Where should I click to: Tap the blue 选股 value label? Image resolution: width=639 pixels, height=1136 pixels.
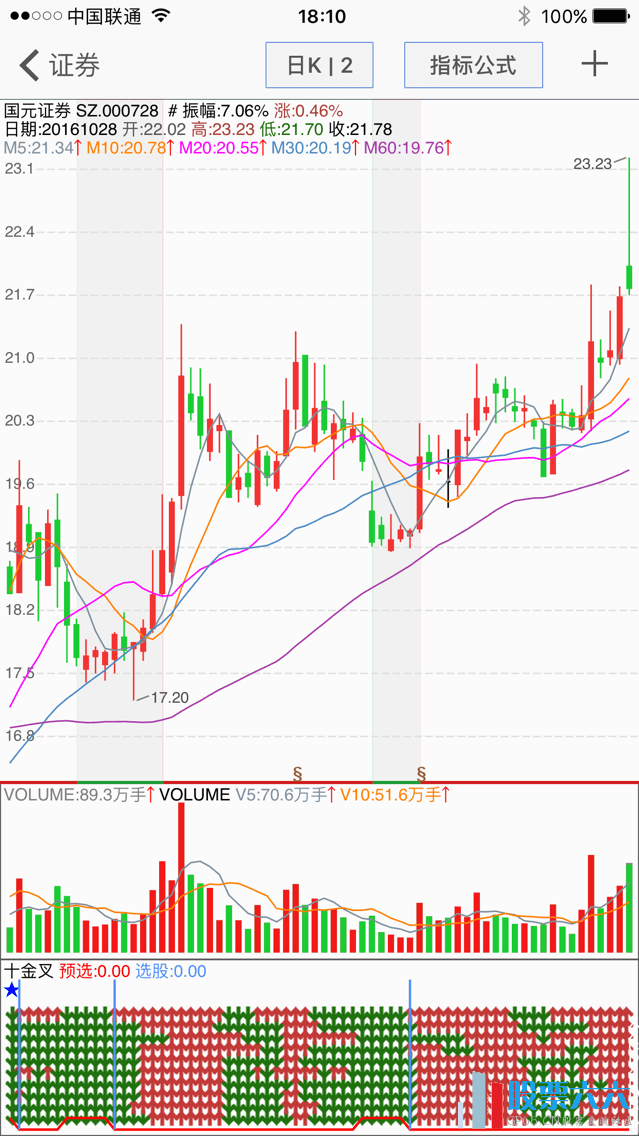tap(170, 970)
